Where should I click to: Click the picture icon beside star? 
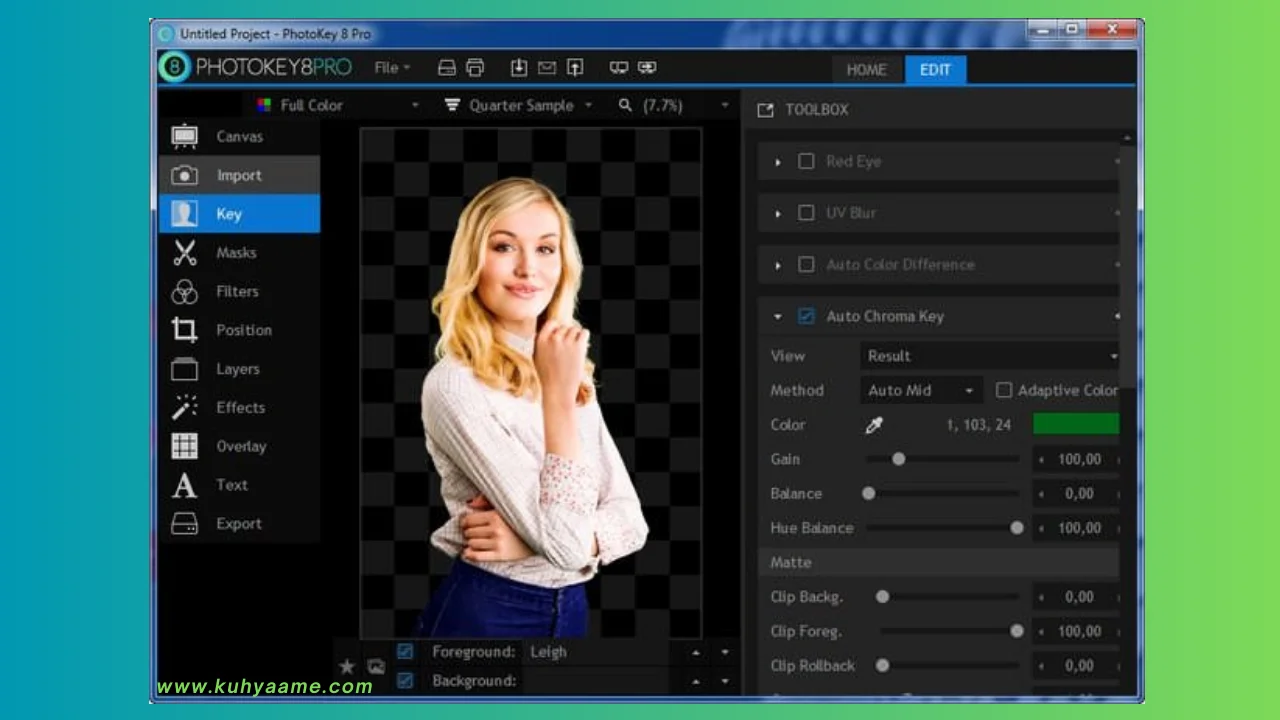[x=376, y=666]
